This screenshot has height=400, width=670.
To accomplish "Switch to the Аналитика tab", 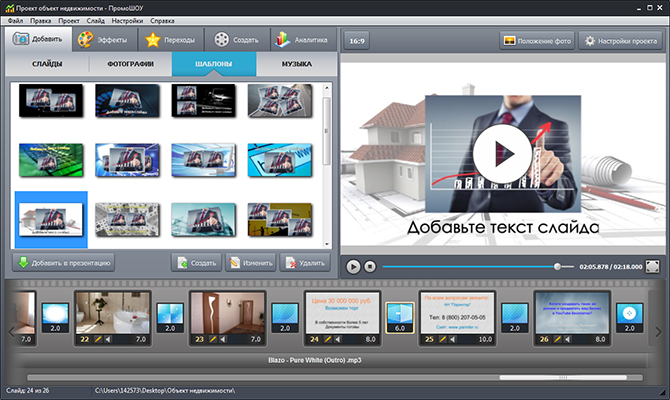I will coord(301,40).
